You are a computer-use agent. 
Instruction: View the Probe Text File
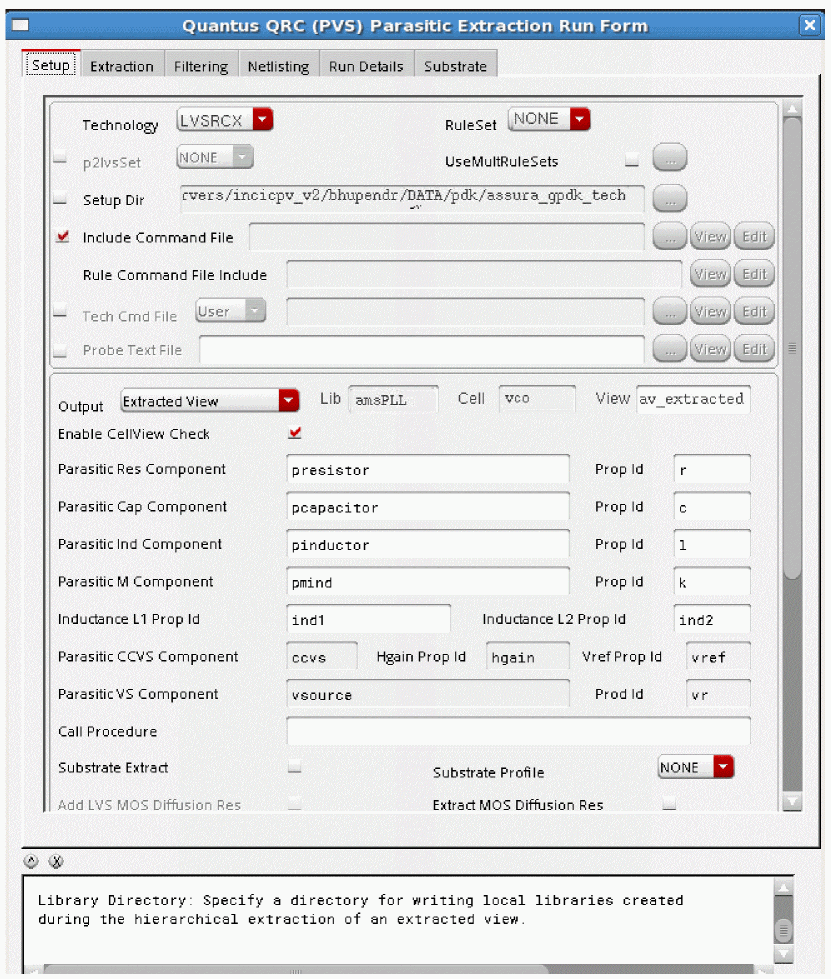[711, 349]
